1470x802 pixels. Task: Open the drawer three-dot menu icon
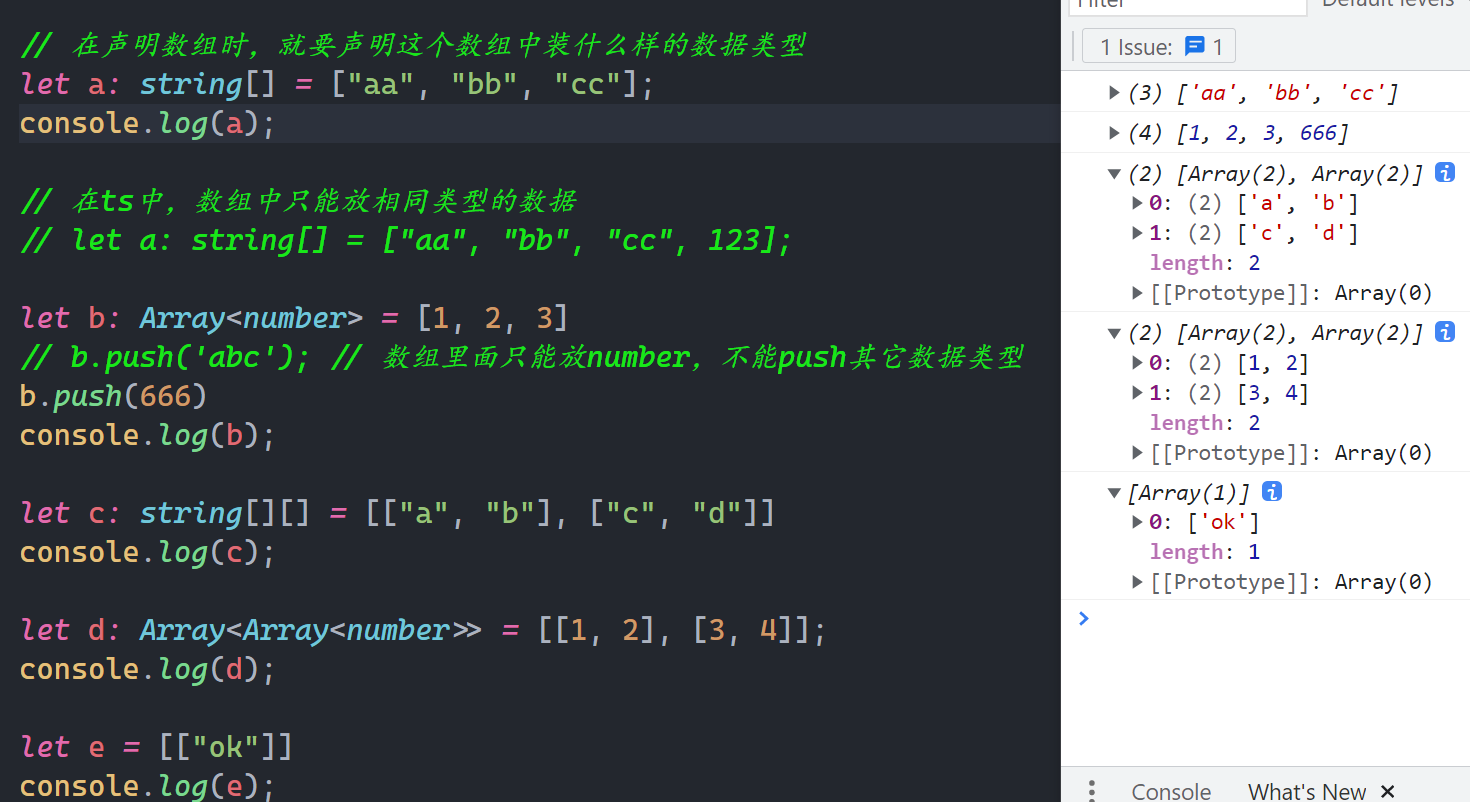point(1092,791)
